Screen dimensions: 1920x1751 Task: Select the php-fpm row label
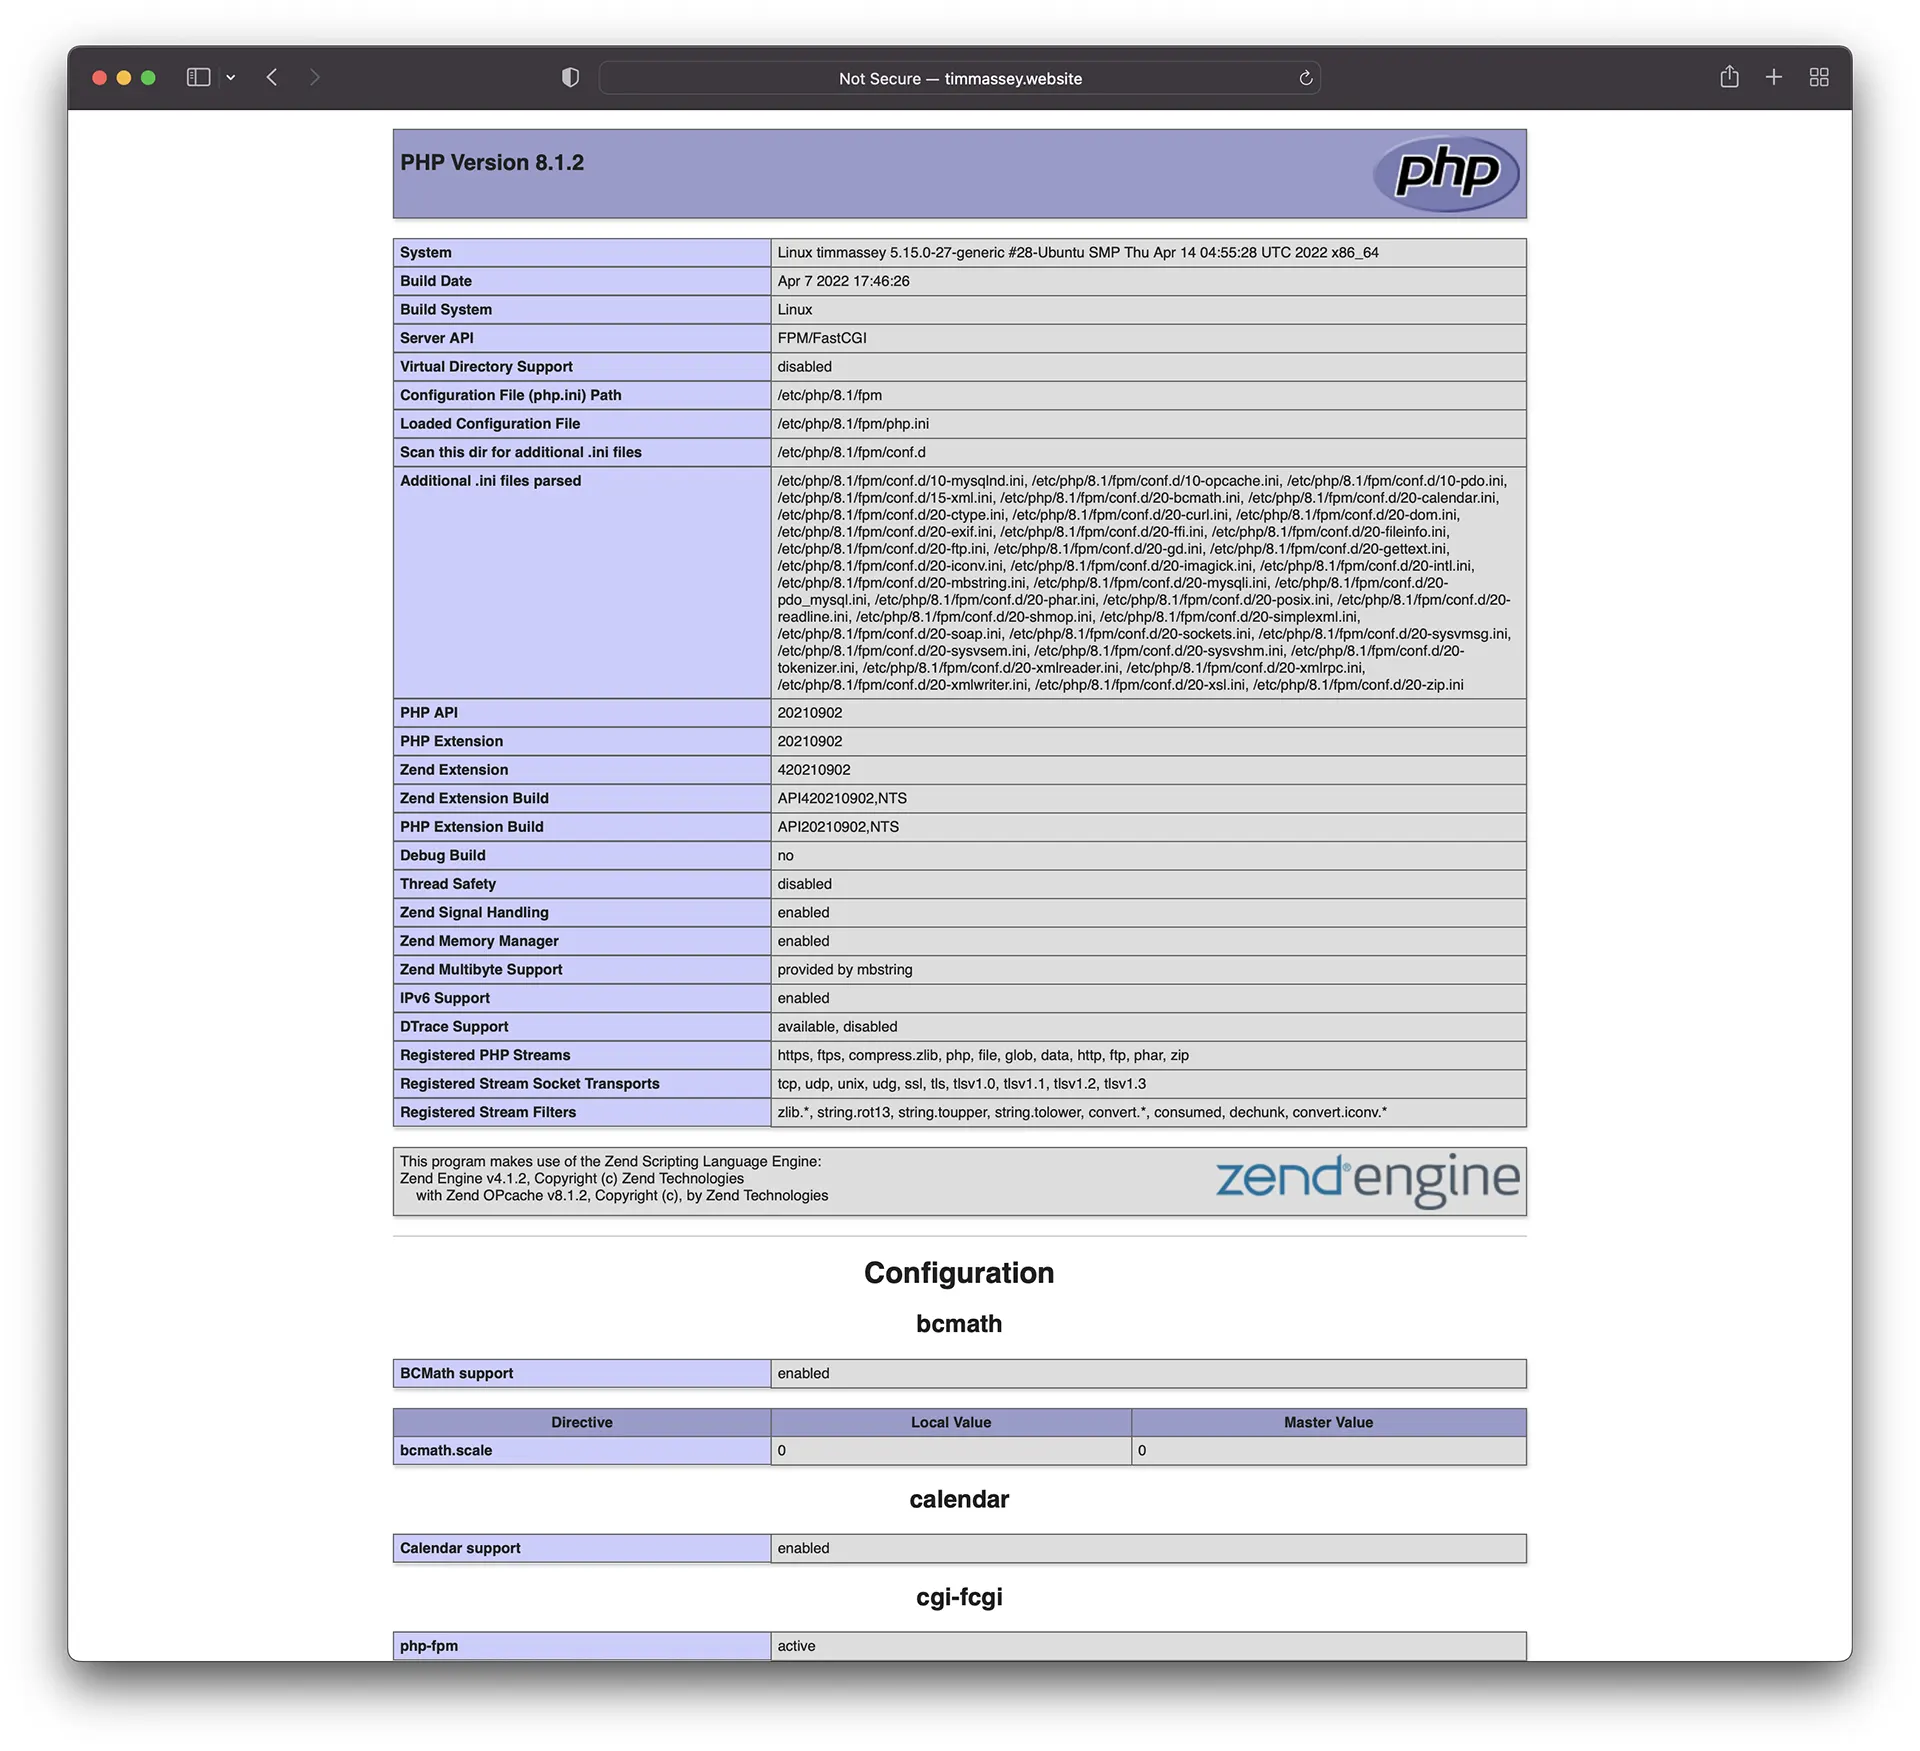(x=429, y=1646)
